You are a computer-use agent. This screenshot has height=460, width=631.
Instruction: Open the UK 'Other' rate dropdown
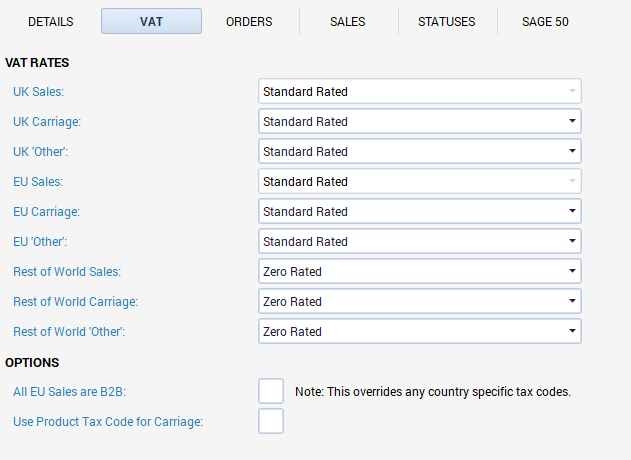(420, 151)
